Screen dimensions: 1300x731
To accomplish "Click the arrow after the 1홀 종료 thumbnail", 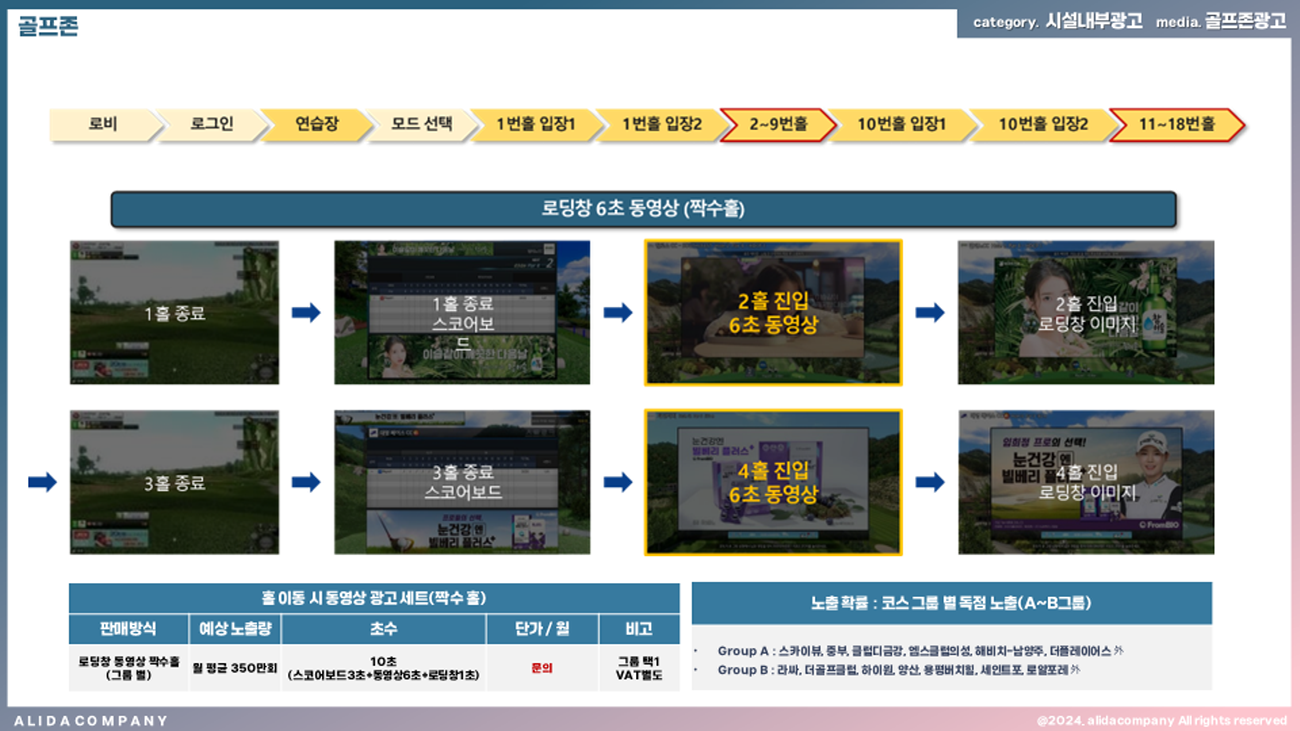I will pyautogui.click(x=306, y=313).
